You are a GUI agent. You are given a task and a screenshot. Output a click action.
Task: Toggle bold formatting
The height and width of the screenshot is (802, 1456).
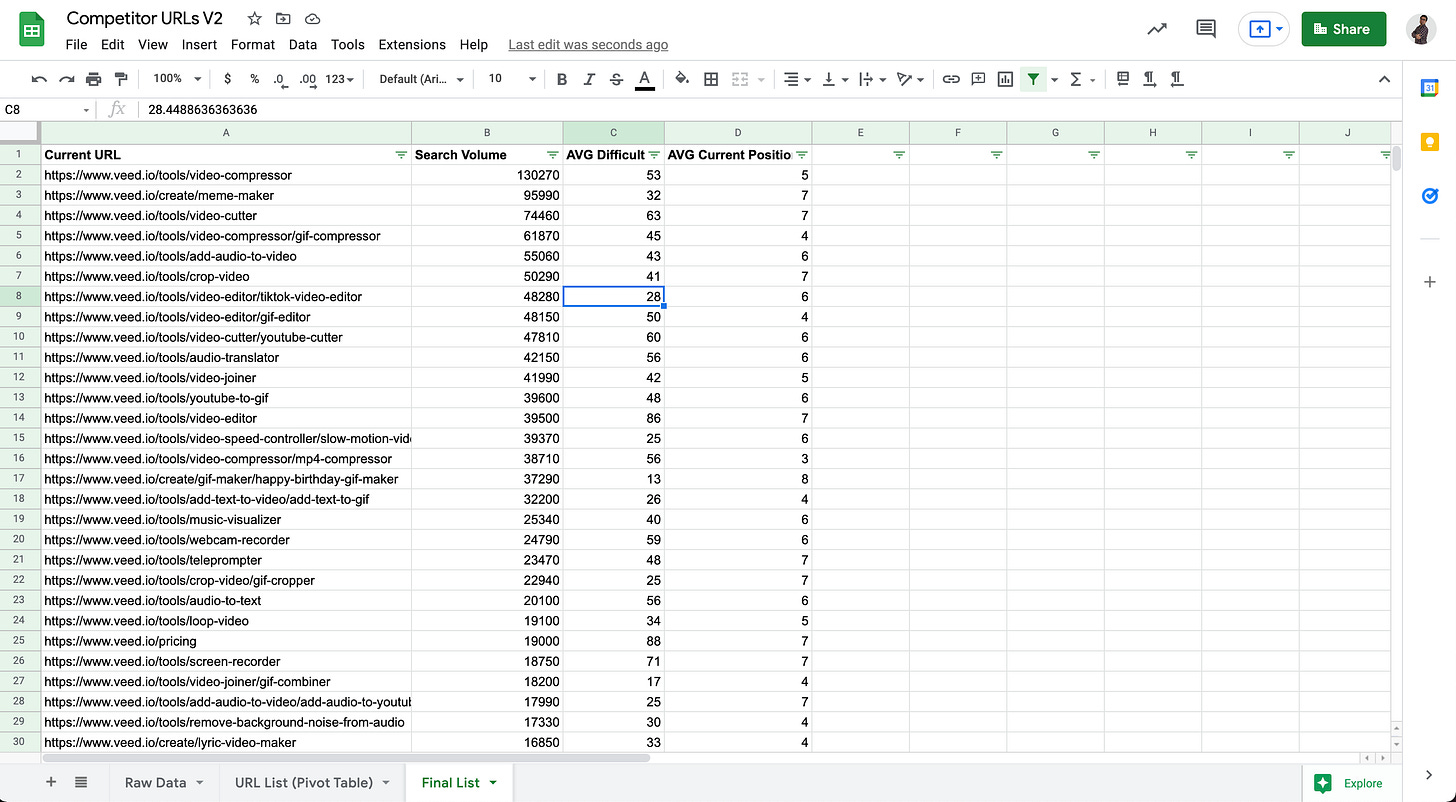(562, 79)
